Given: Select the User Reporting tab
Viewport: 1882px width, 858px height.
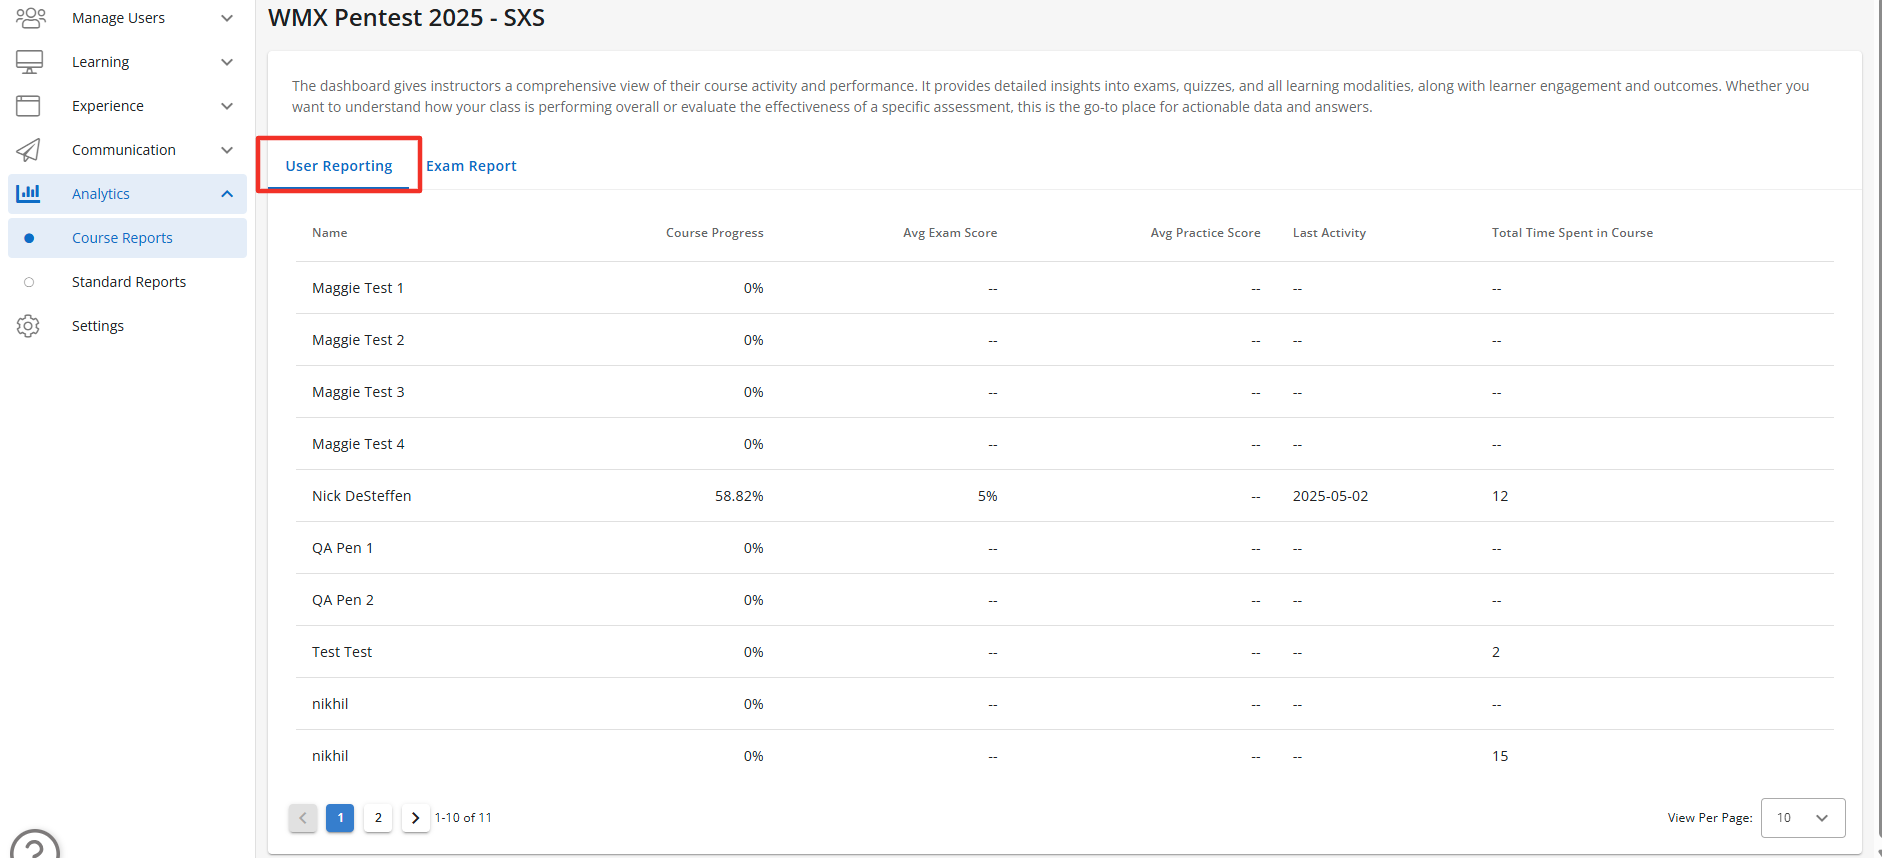Looking at the screenshot, I should click(x=339, y=166).
